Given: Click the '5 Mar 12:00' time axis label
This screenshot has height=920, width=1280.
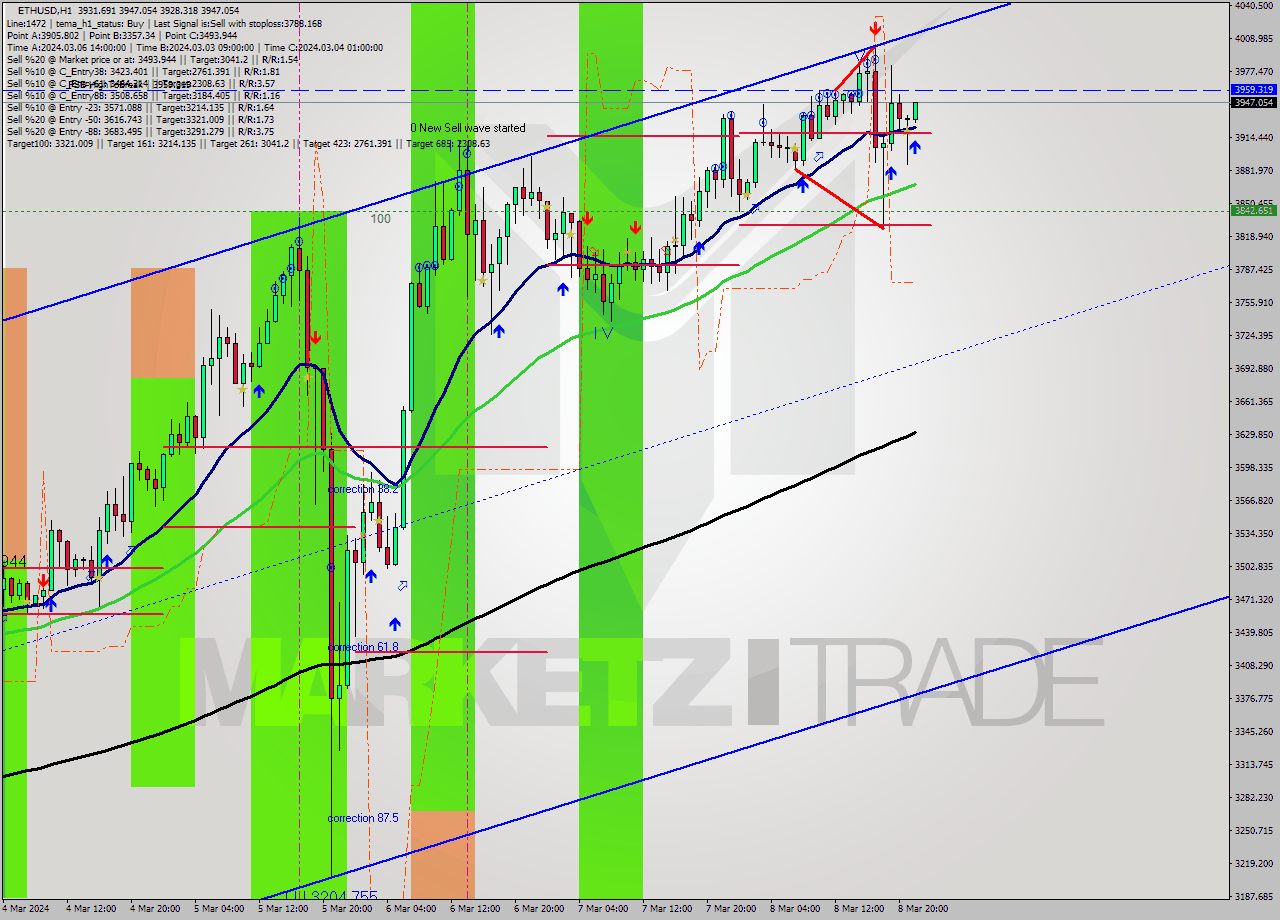Looking at the screenshot, I should tap(283, 909).
